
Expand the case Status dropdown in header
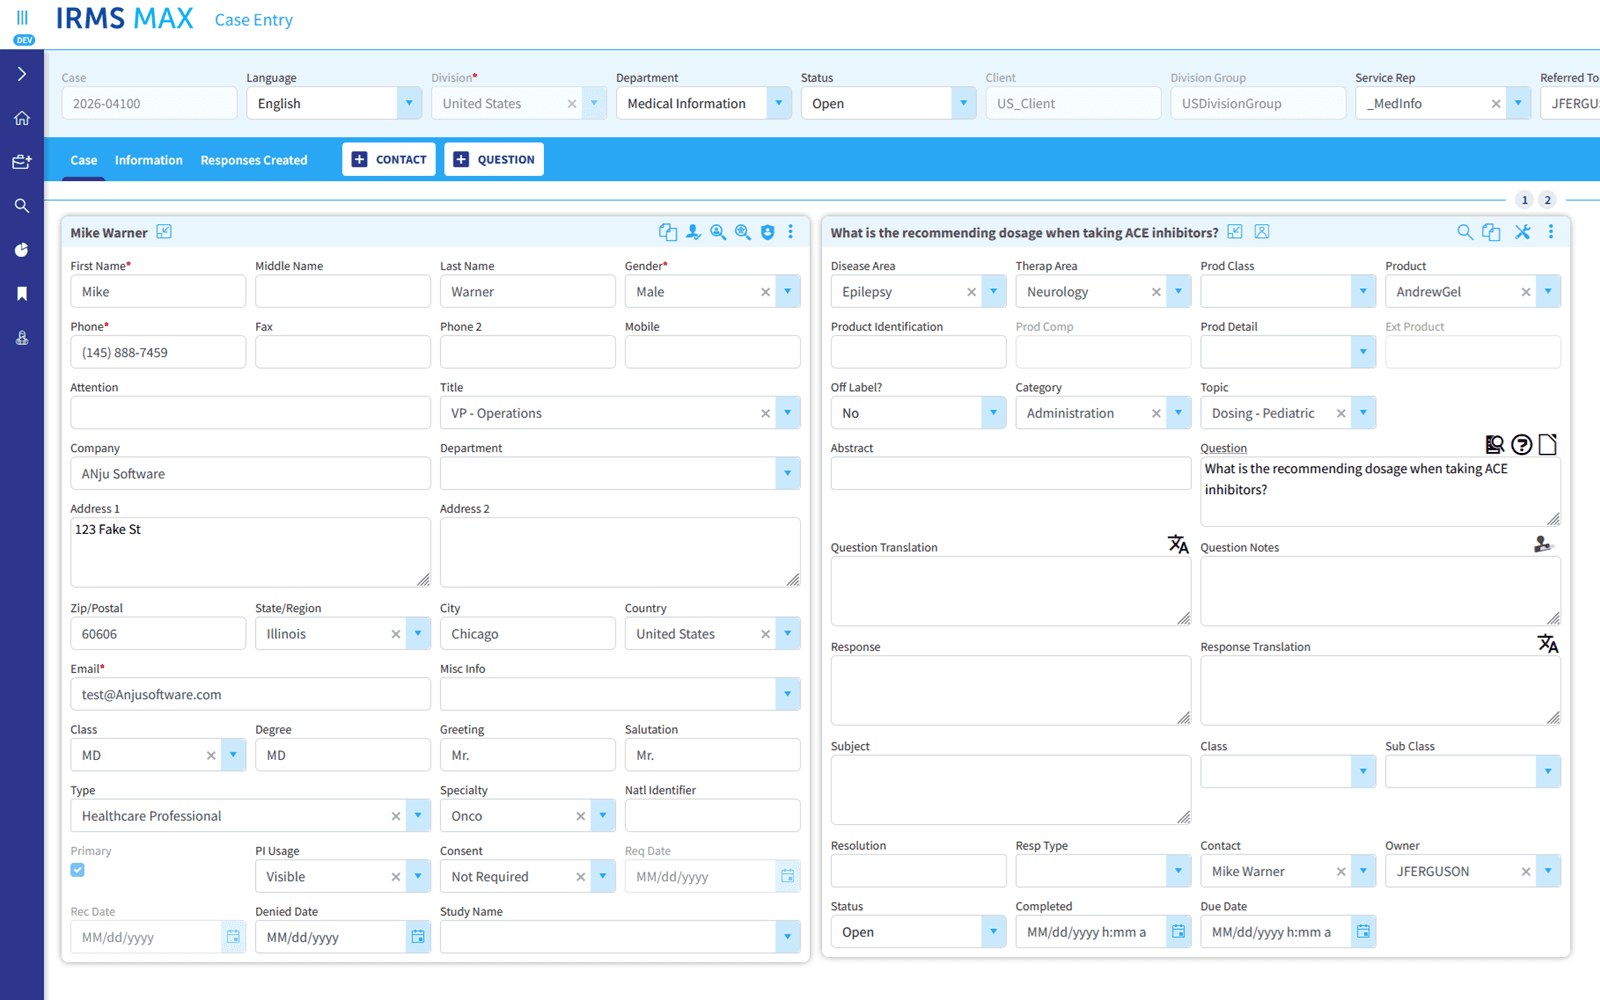click(964, 103)
